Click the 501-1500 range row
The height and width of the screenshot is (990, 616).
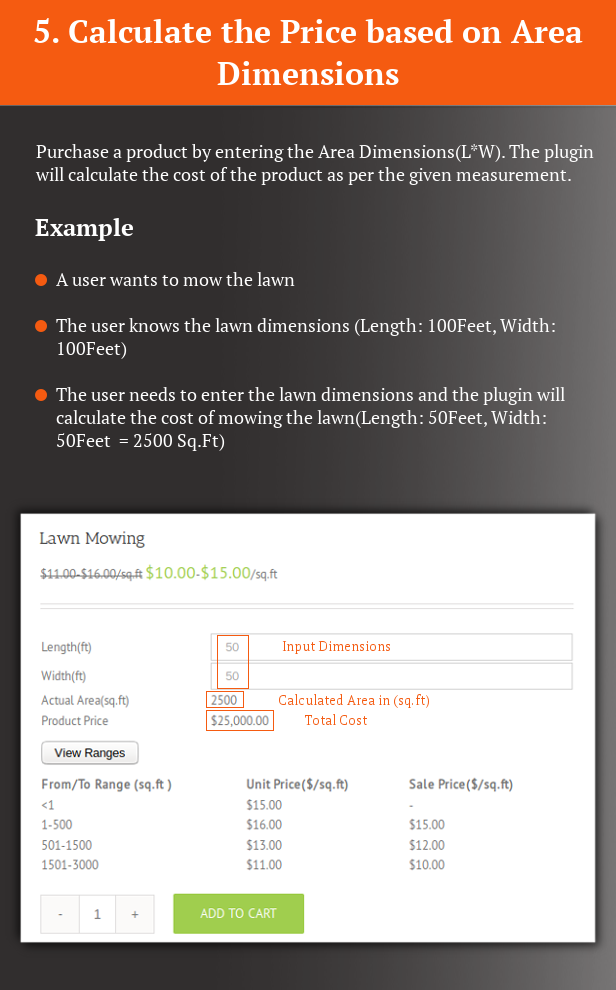coord(278,845)
